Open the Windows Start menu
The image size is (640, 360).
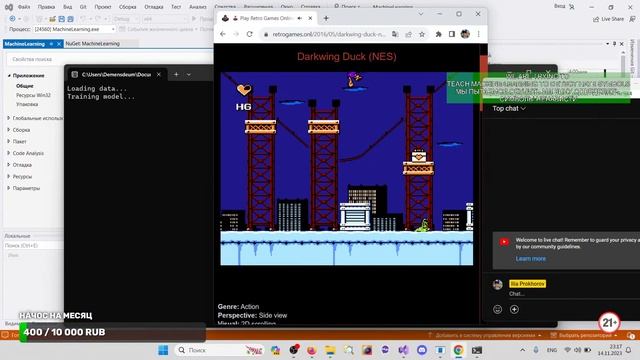pos(163,350)
